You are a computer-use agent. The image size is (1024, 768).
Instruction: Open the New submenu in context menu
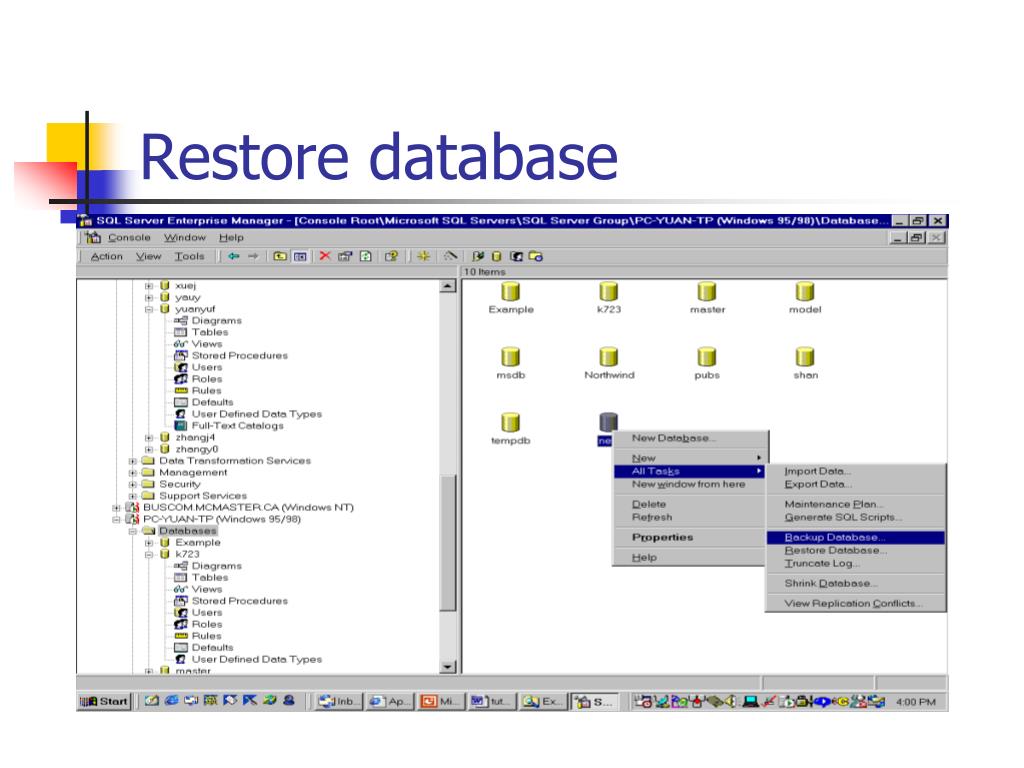(x=690, y=458)
